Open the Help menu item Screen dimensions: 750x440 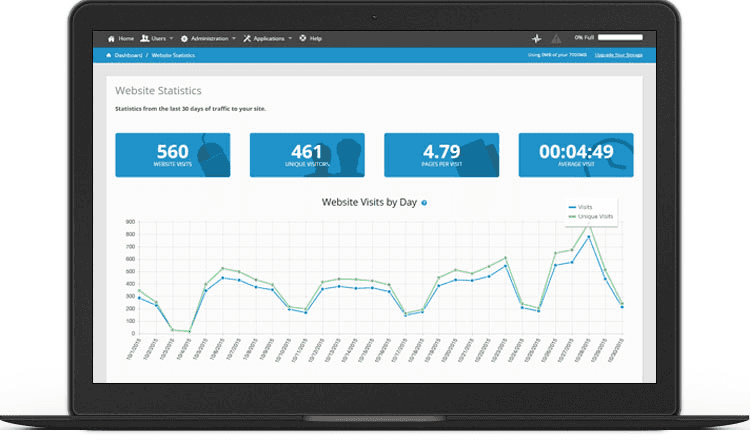(x=315, y=38)
